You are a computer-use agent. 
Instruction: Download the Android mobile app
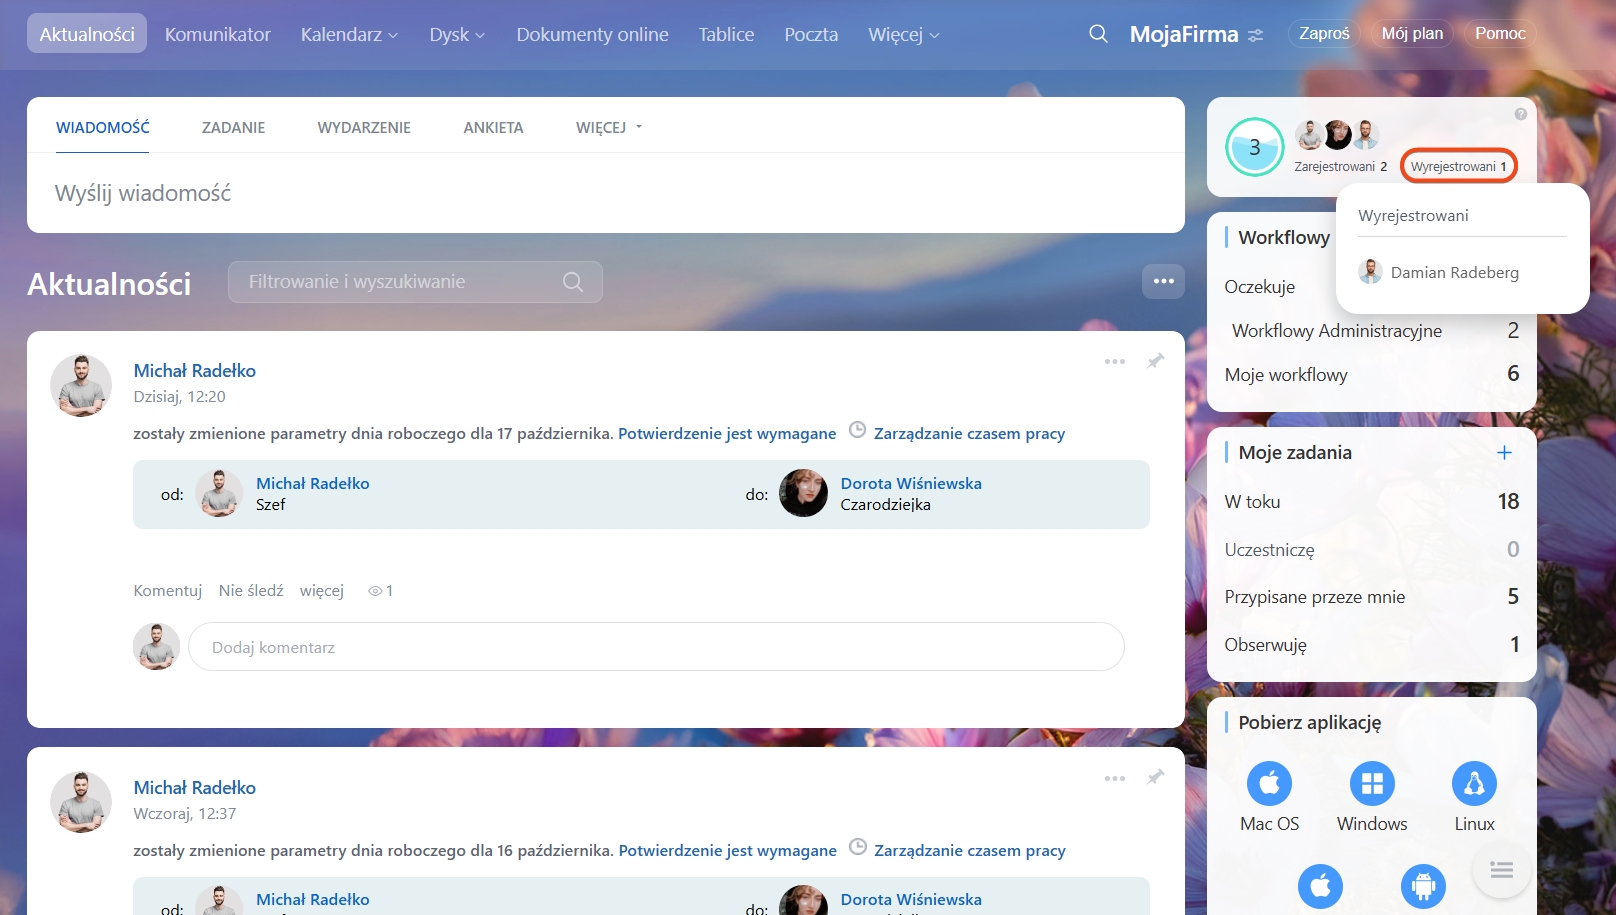pos(1423,886)
